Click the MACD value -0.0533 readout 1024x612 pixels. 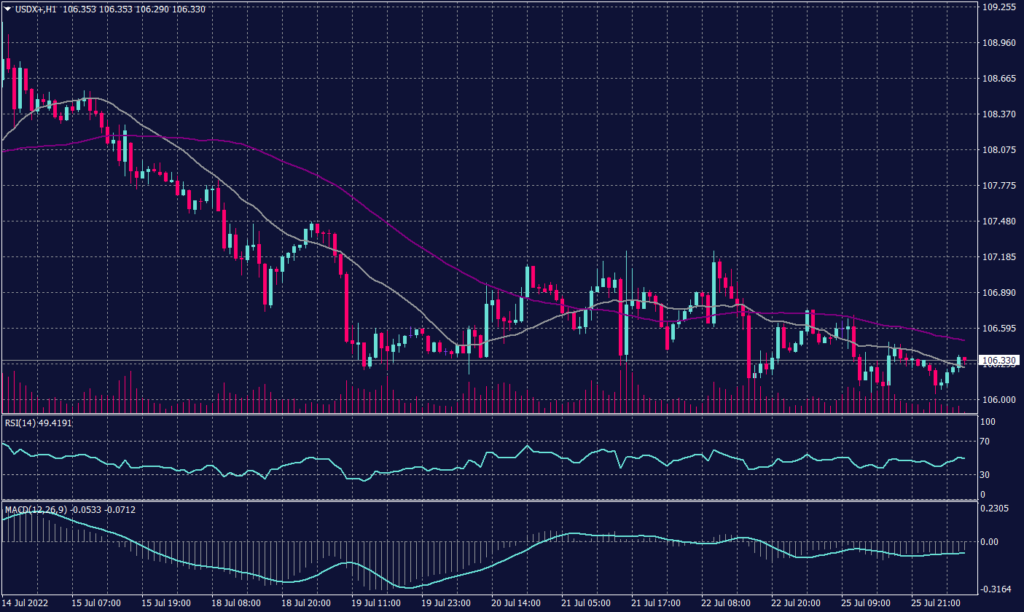(x=78, y=510)
